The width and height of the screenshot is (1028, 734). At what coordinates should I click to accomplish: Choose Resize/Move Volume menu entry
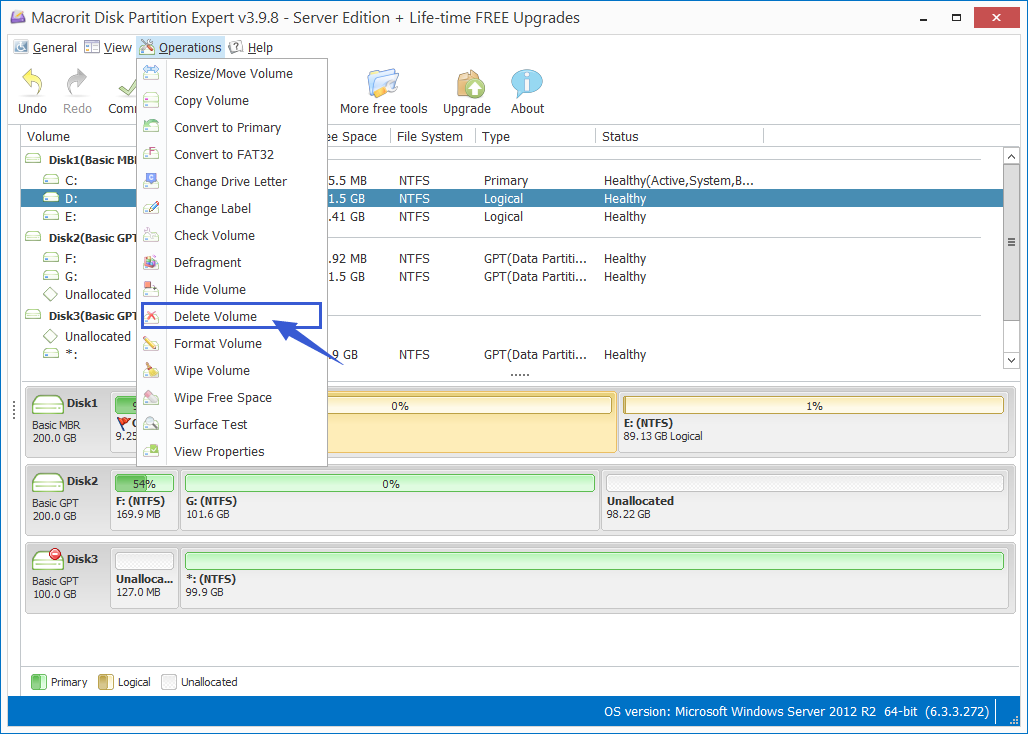231,73
